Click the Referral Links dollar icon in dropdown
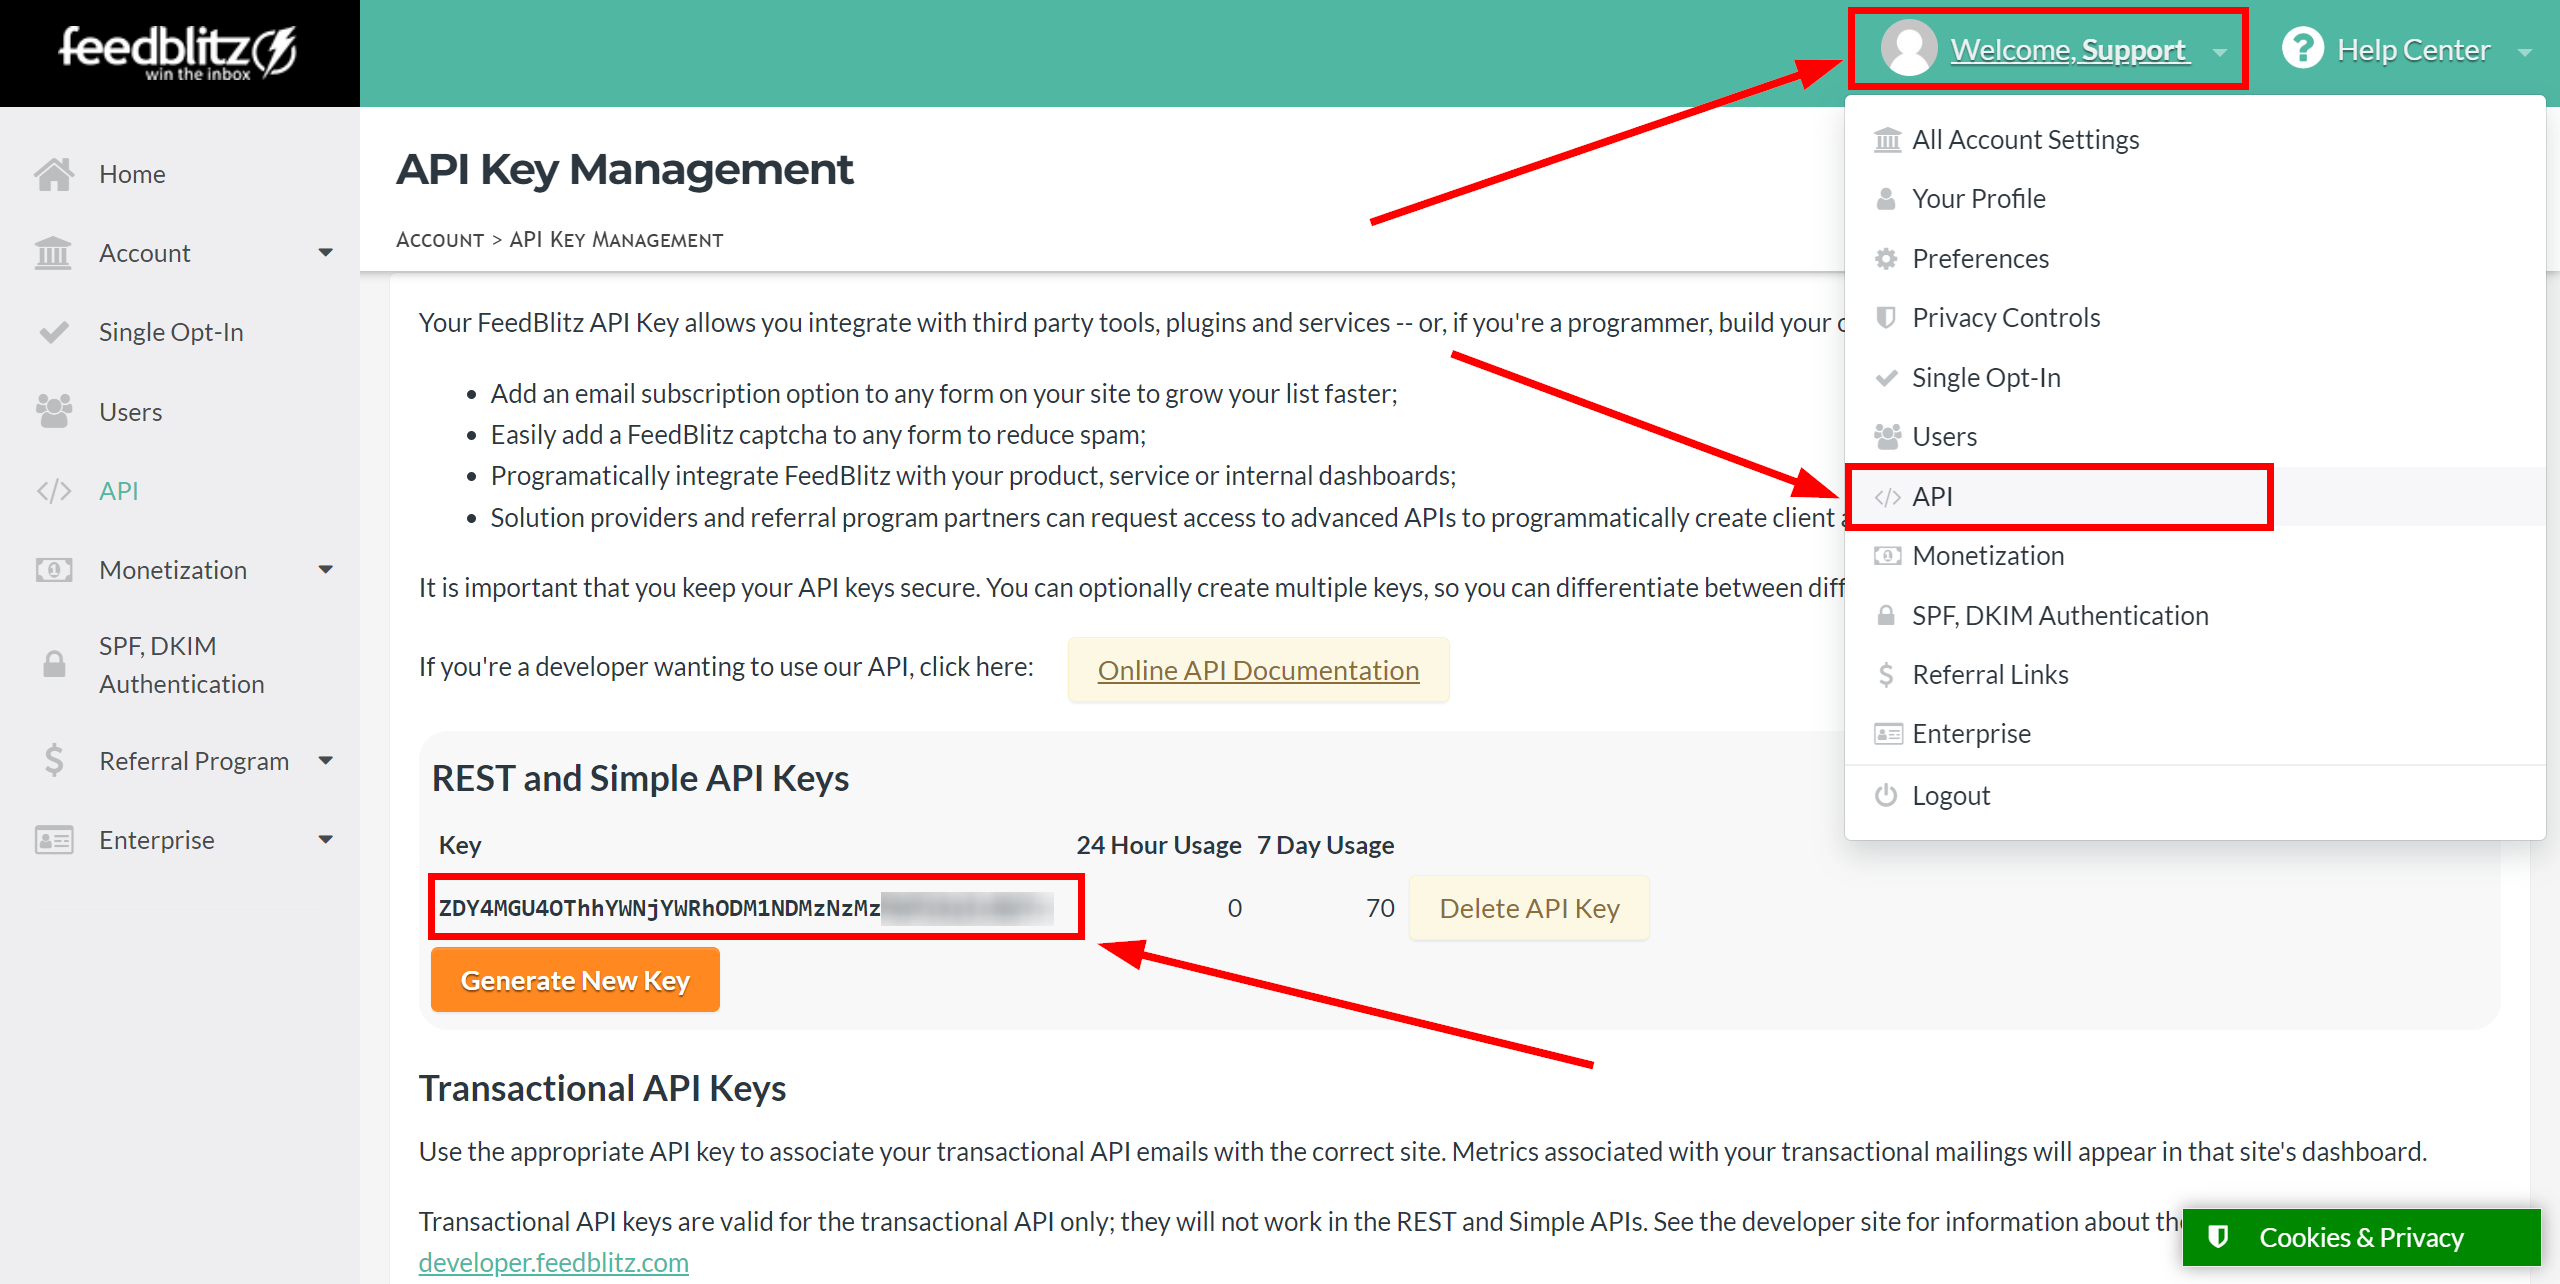This screenshot has height=1284, width=2560. pos(1886,675)
